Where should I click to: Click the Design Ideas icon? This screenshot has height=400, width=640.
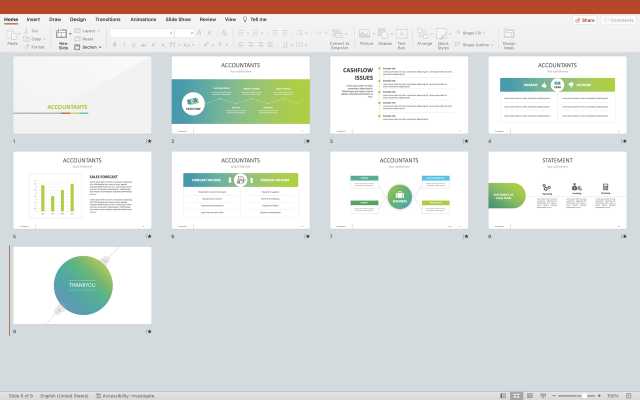click(509, 37)
